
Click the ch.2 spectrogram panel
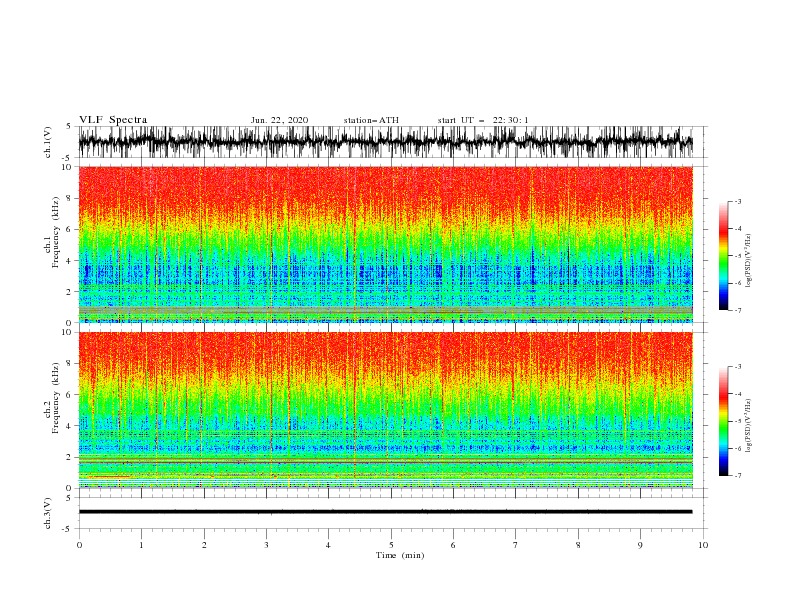pos(386,410)
